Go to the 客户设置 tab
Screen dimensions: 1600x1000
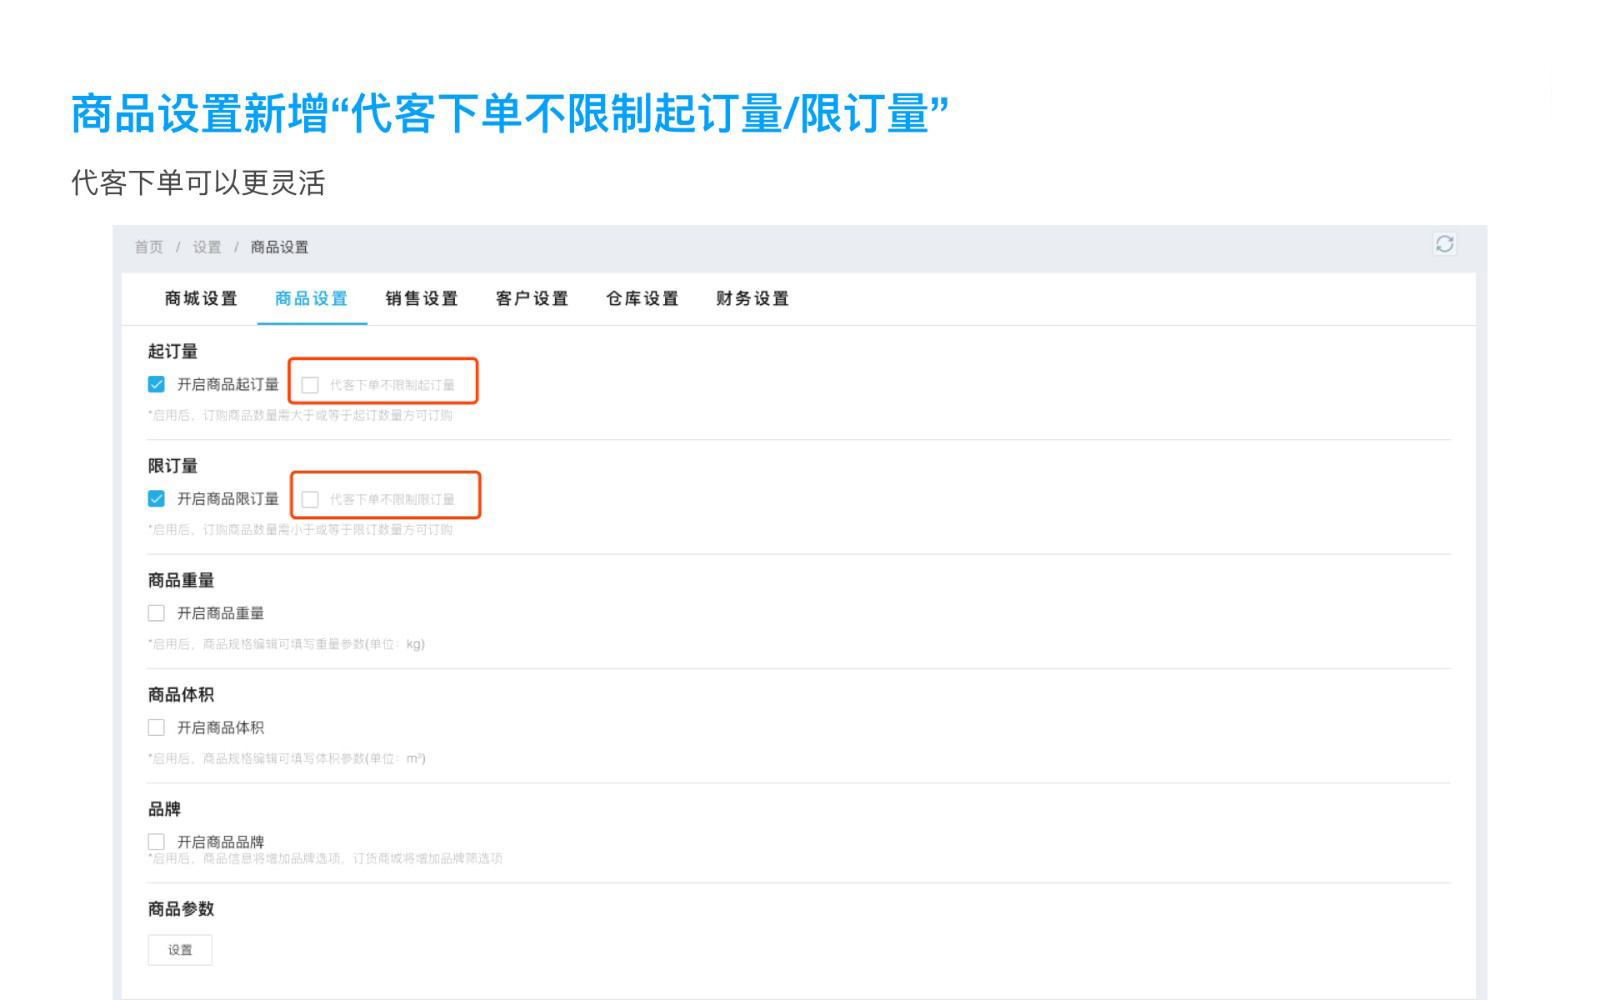[x=532, y=299]
